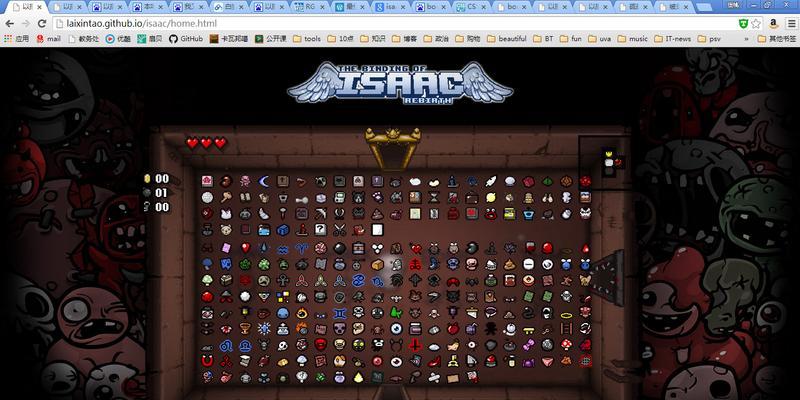Pick the red high heel item
Screen dimensions: 800x400
(434, 361)
